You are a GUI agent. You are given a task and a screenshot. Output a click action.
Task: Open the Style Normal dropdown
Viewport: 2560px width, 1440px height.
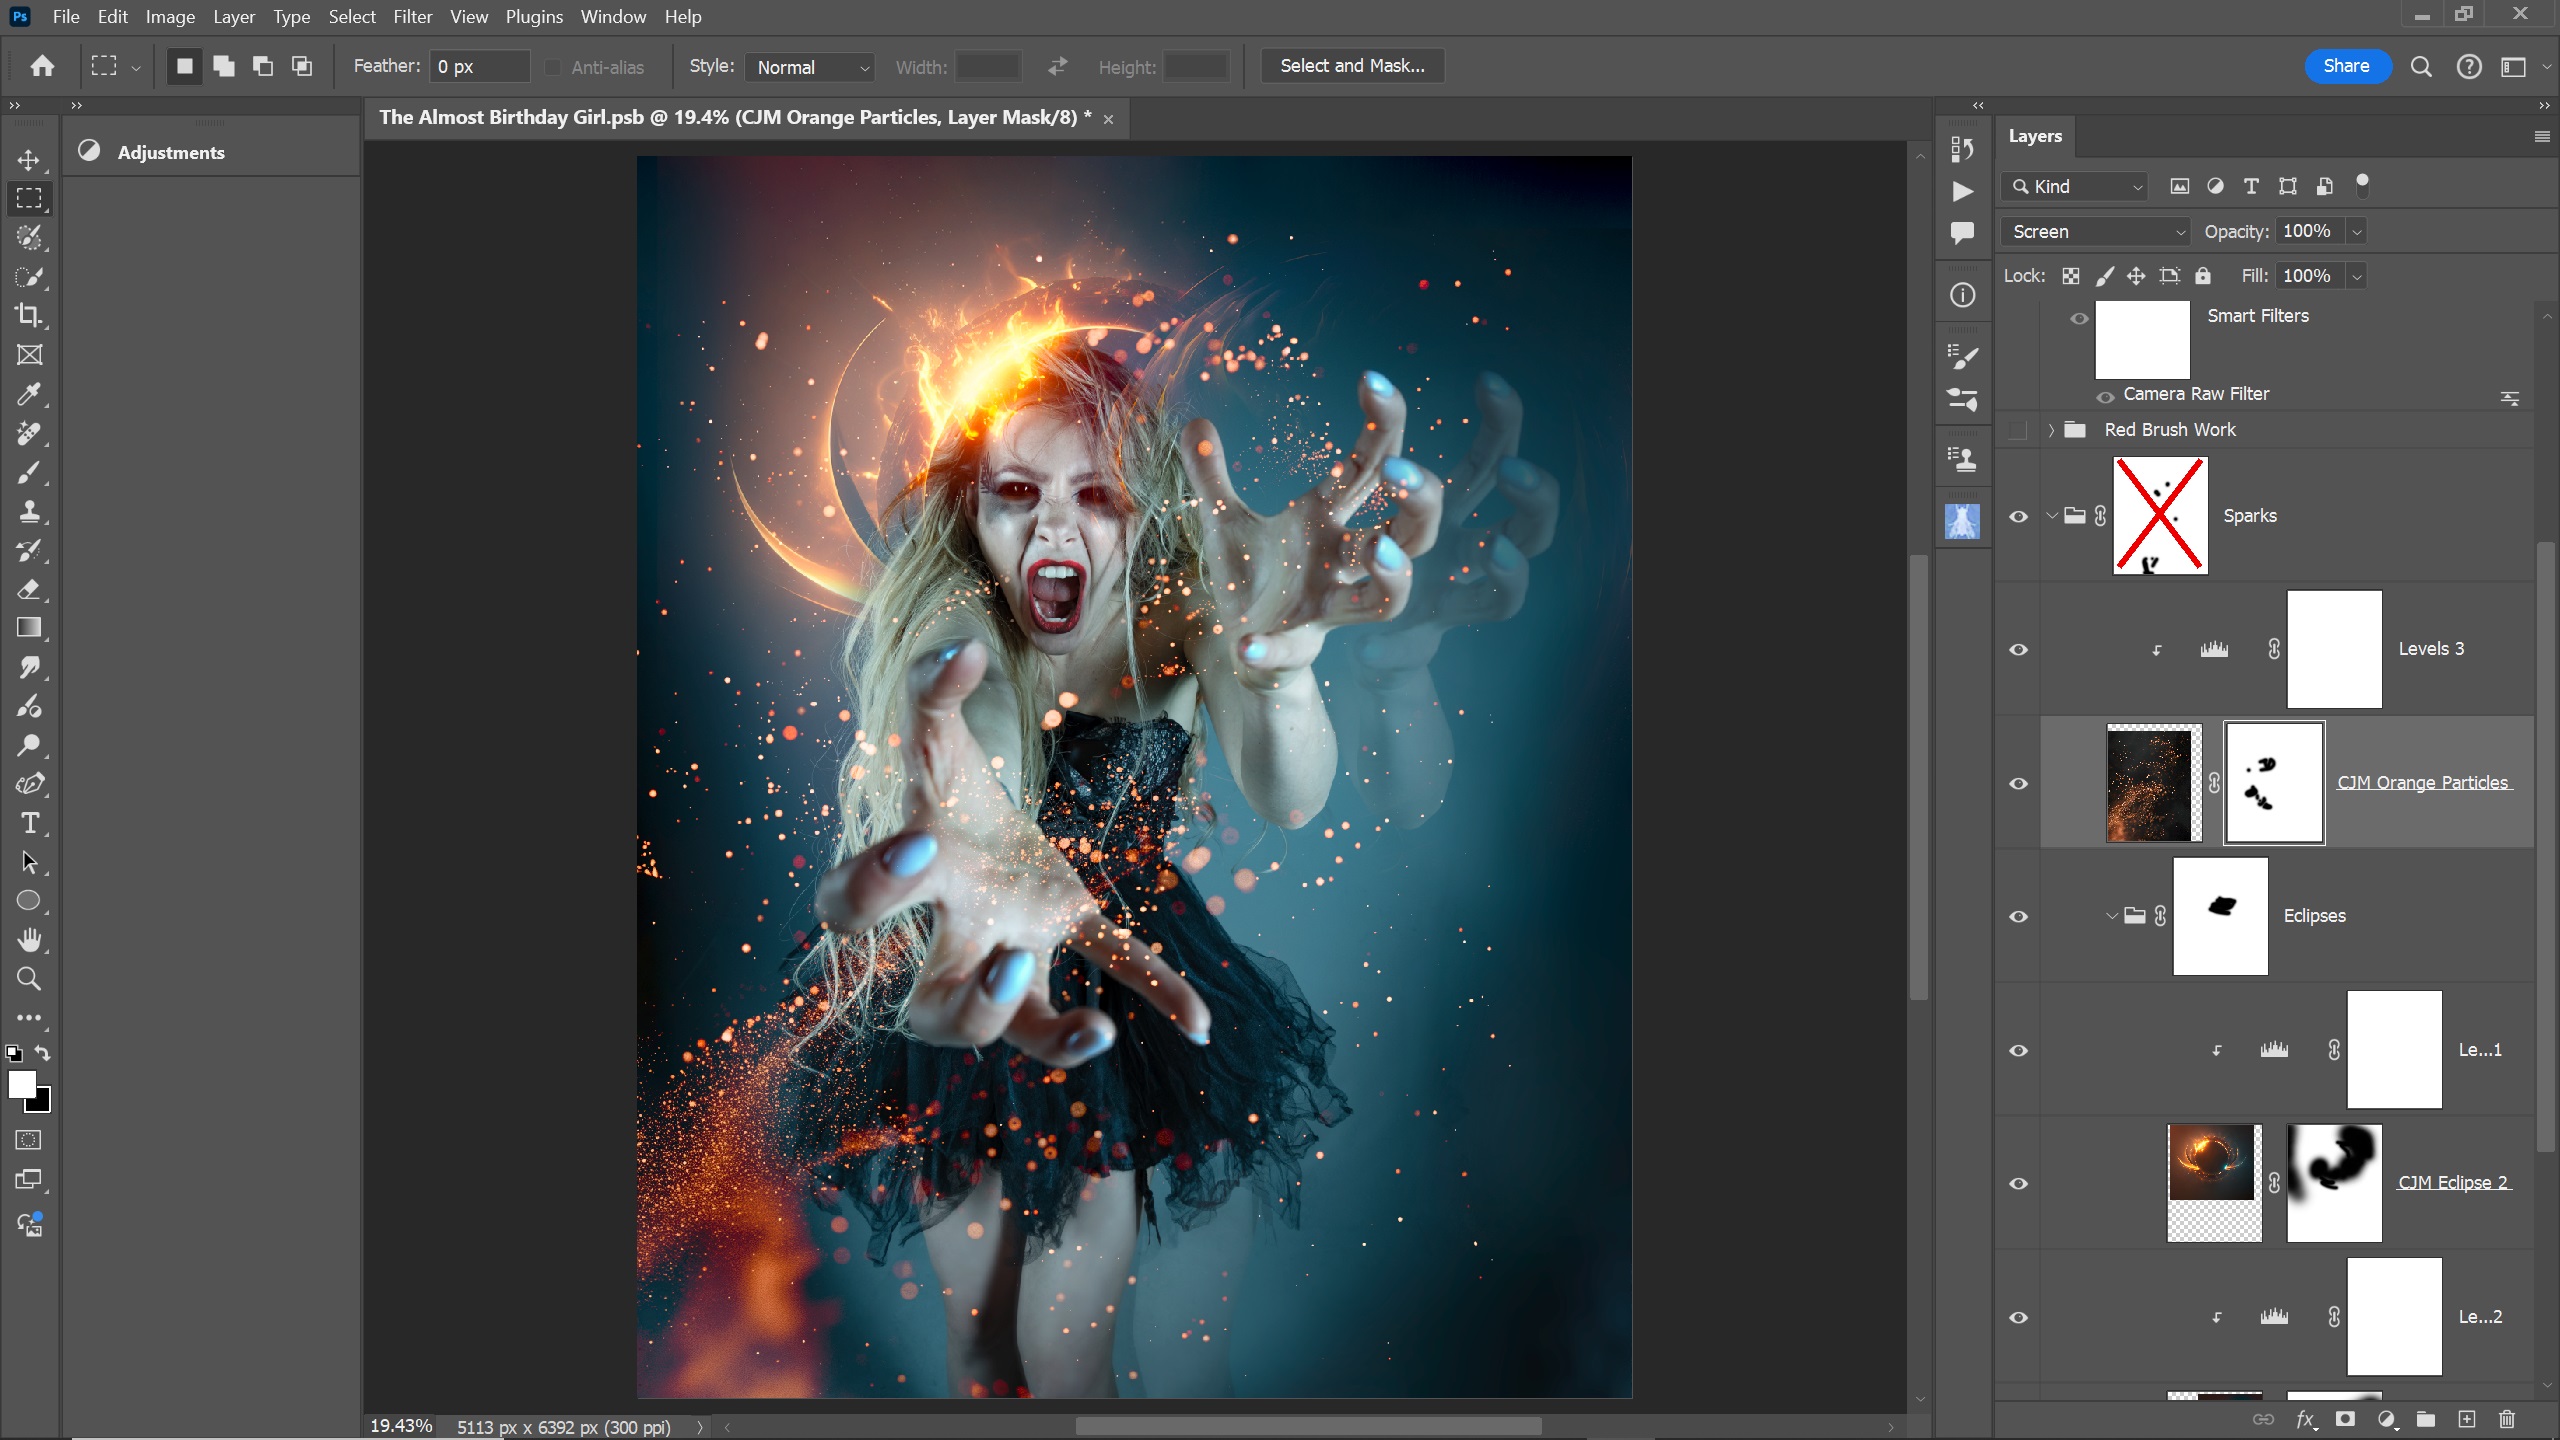pos(811,67)
